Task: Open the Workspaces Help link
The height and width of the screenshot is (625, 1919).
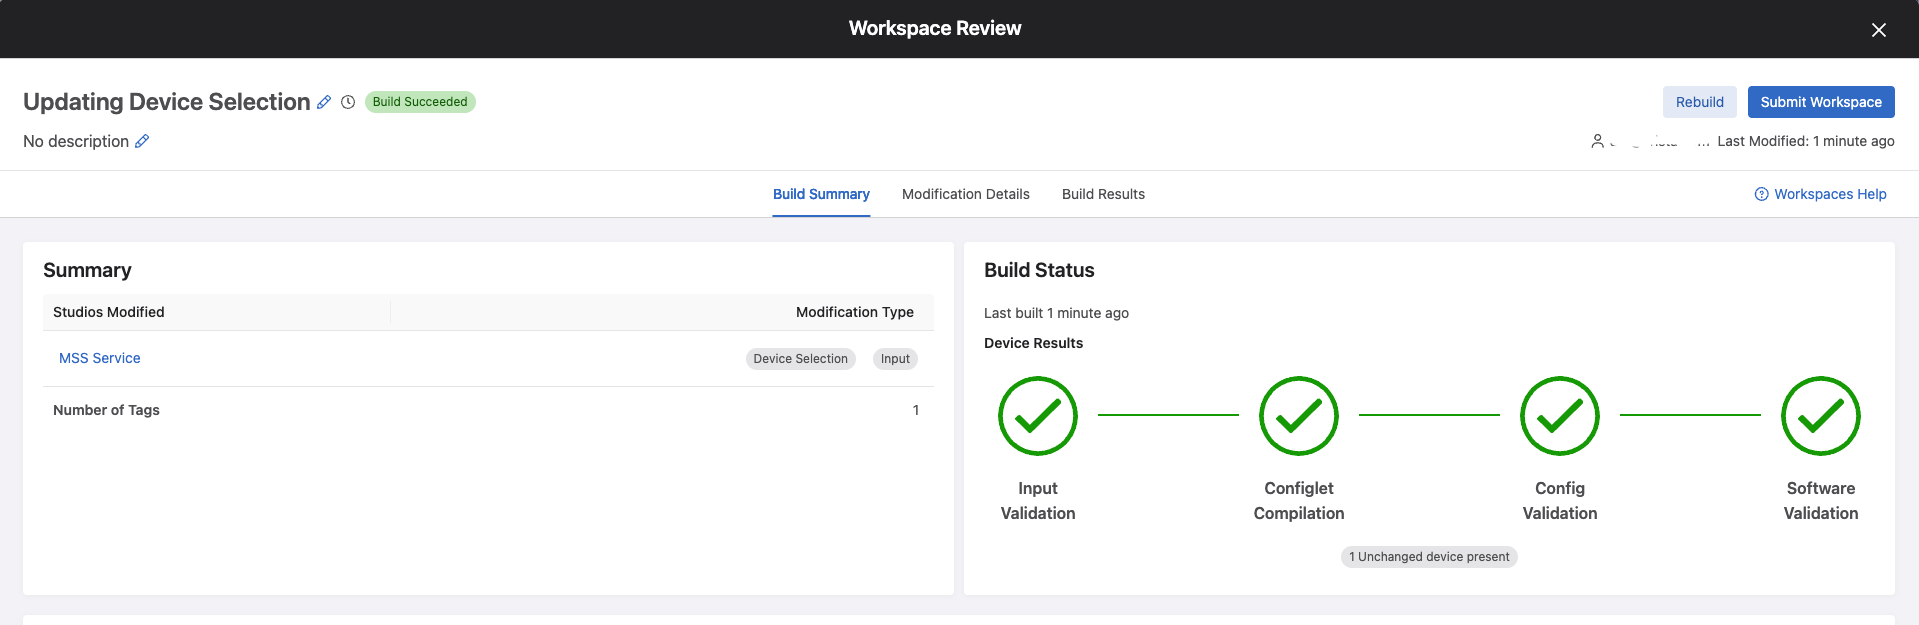Action: (1821, 194)
